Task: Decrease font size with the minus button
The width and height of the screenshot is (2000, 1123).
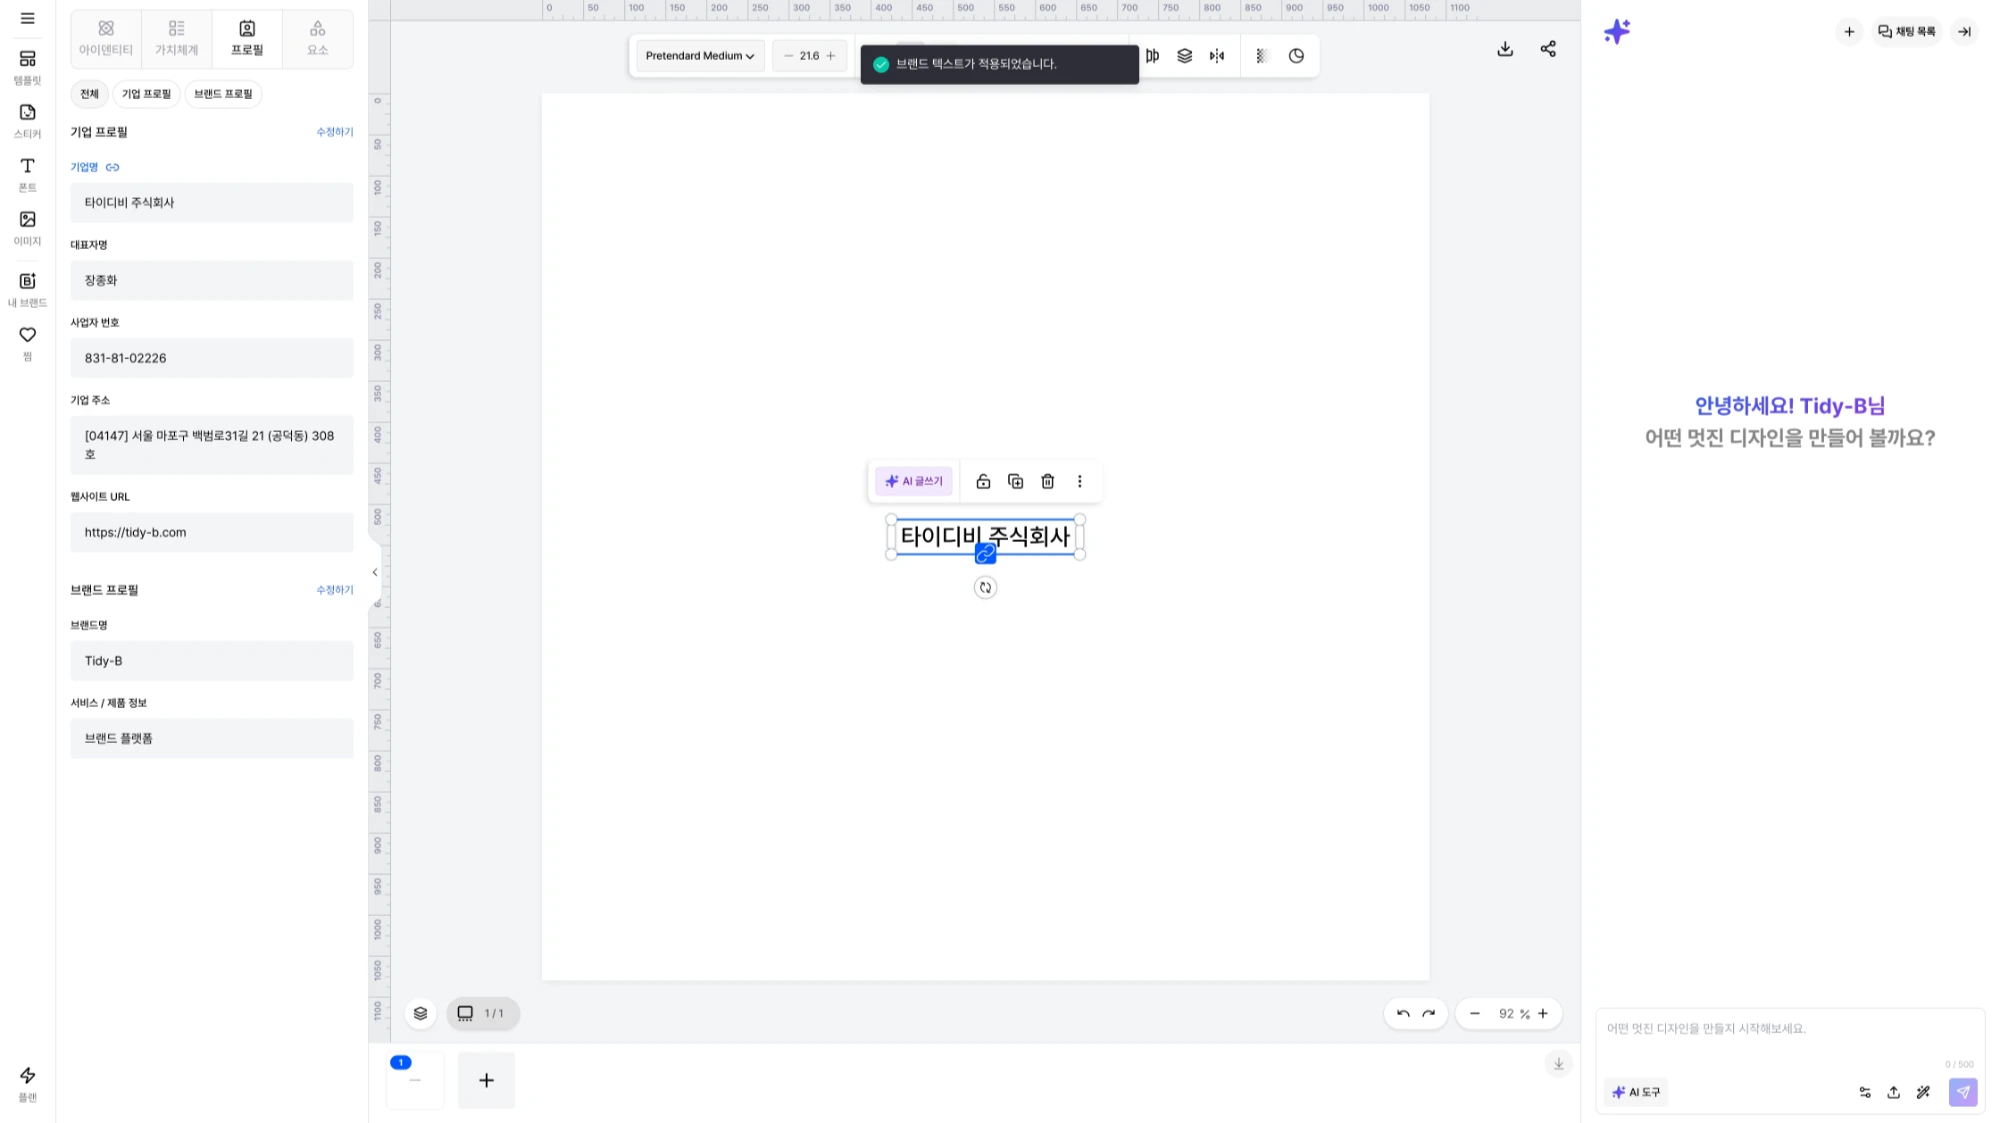Action: (x=788, y=56)
